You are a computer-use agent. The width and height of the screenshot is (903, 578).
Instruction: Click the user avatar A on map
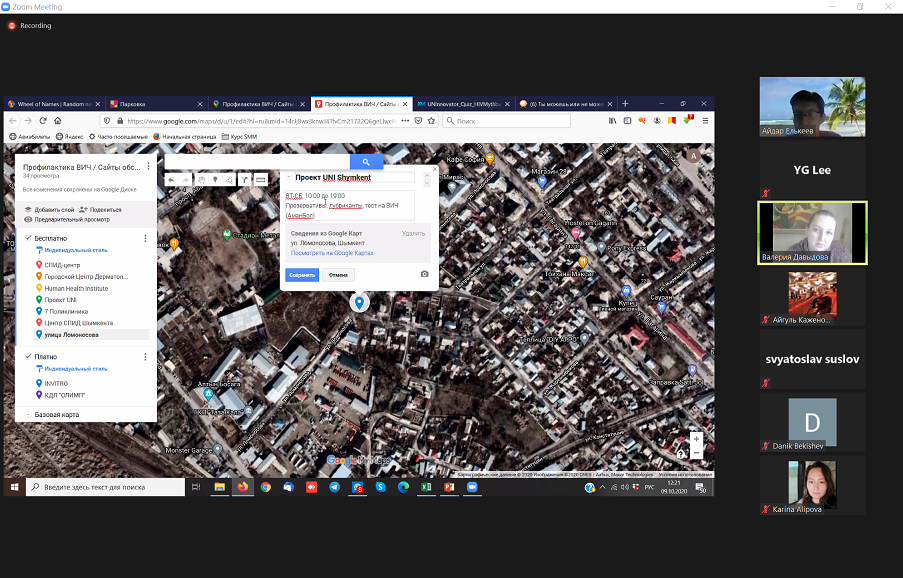[x=693, y=156]
